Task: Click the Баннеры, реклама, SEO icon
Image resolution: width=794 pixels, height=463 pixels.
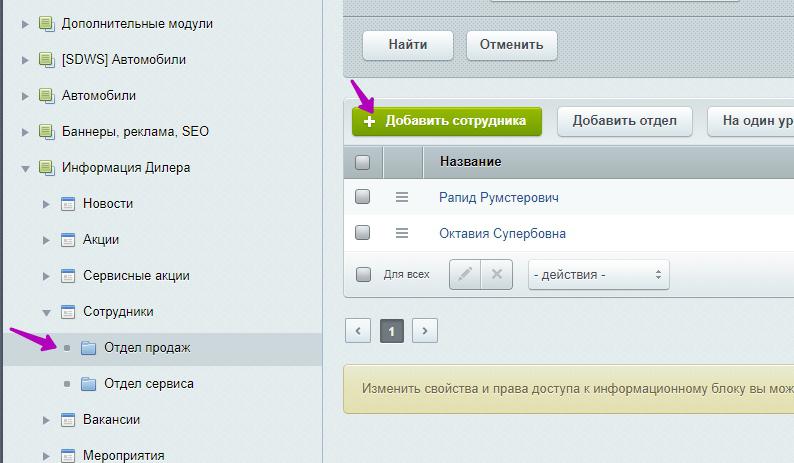Action: (47, 132)
